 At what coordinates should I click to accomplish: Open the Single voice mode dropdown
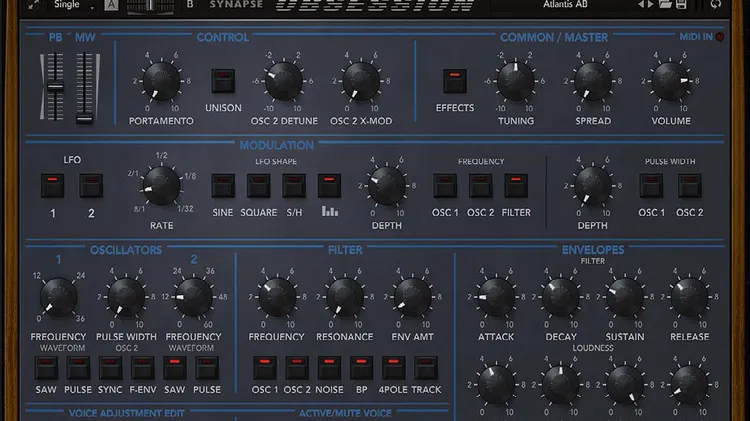[x=75, y=5]
